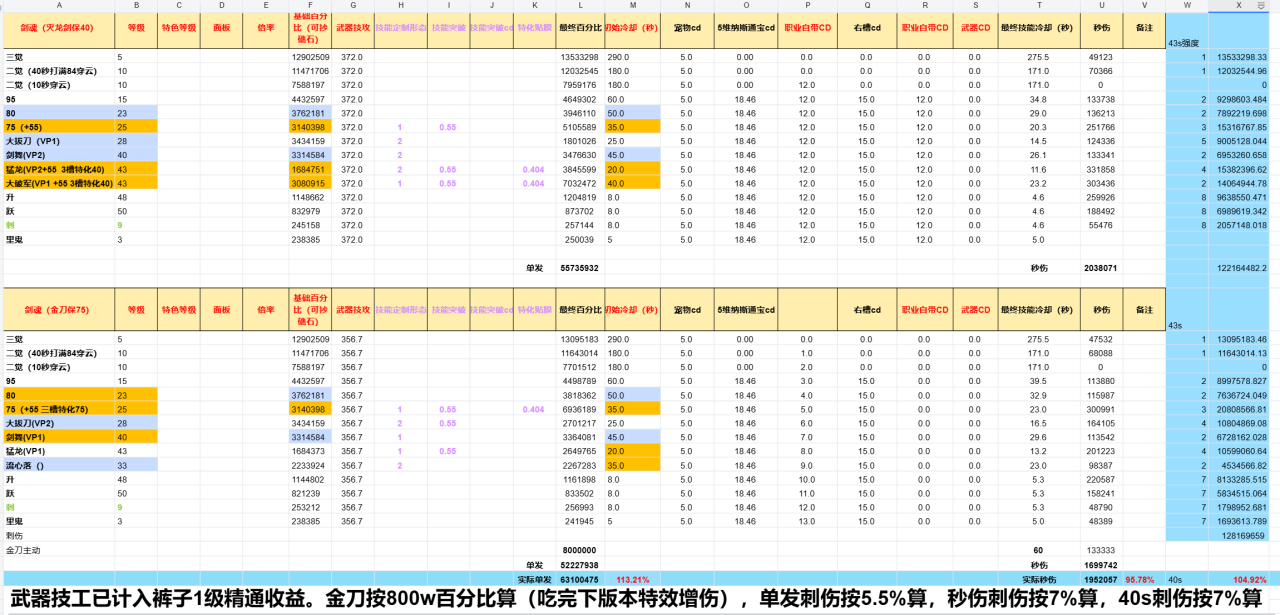
Task: Select column T header letter
Action: [1038, 6]
